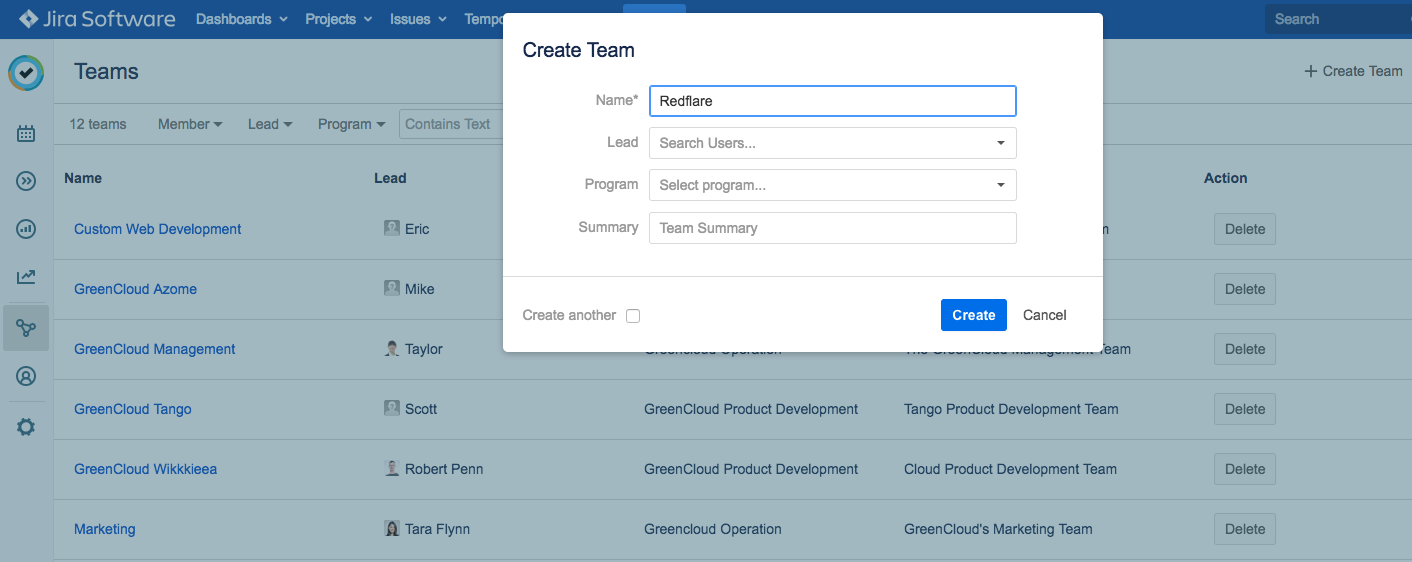Click the double-arrow planning icon in sidebar

tap(26, 181)
